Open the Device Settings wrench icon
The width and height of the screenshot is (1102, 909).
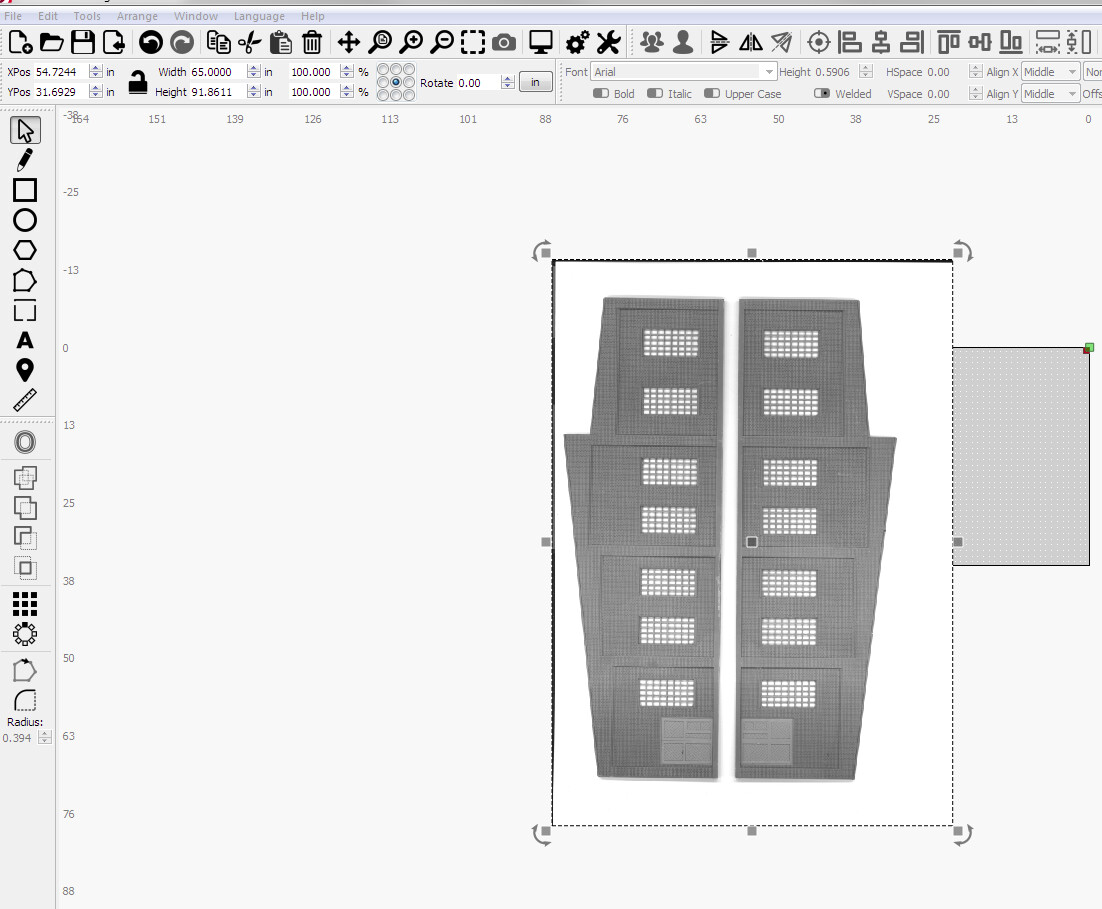pyautogui.click(x=609, y=43)
